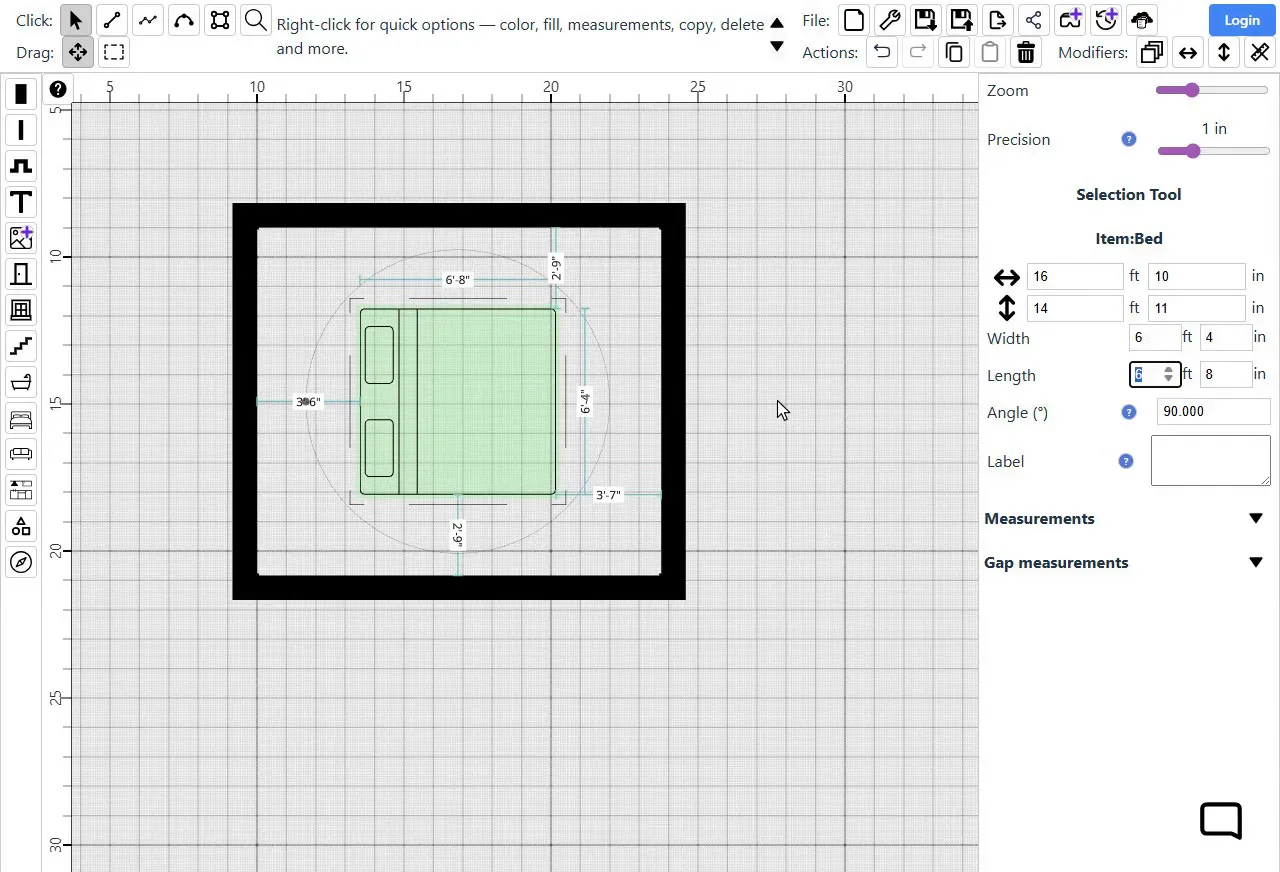Image resolution: width=1280 pixels, height=872 pixels.
Task: Adjust the Zoom slider
Action: [x=1212, y=90]
